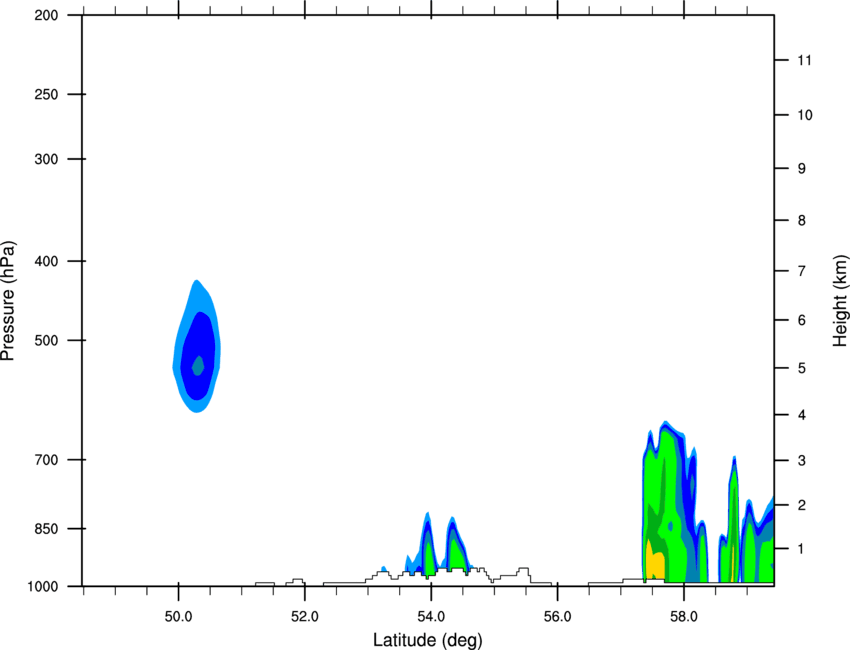Viewport: 850px width, 650px height.
Task: Pick the 4 km height label
Action: point(802,415)
